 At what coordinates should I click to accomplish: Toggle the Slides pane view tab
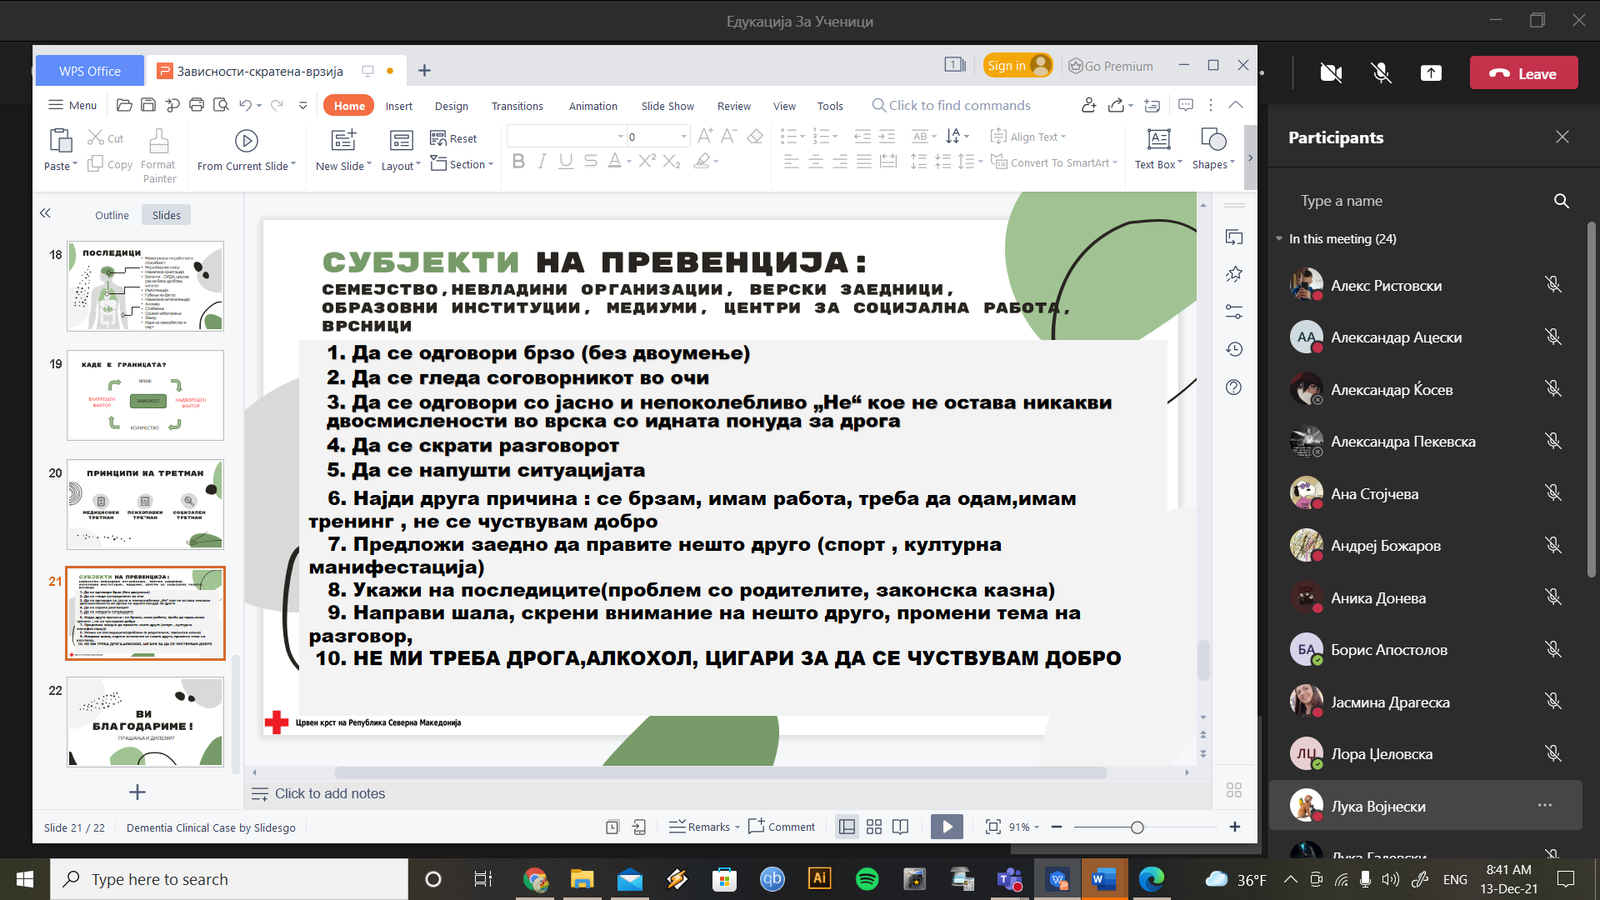click(166, 215)
